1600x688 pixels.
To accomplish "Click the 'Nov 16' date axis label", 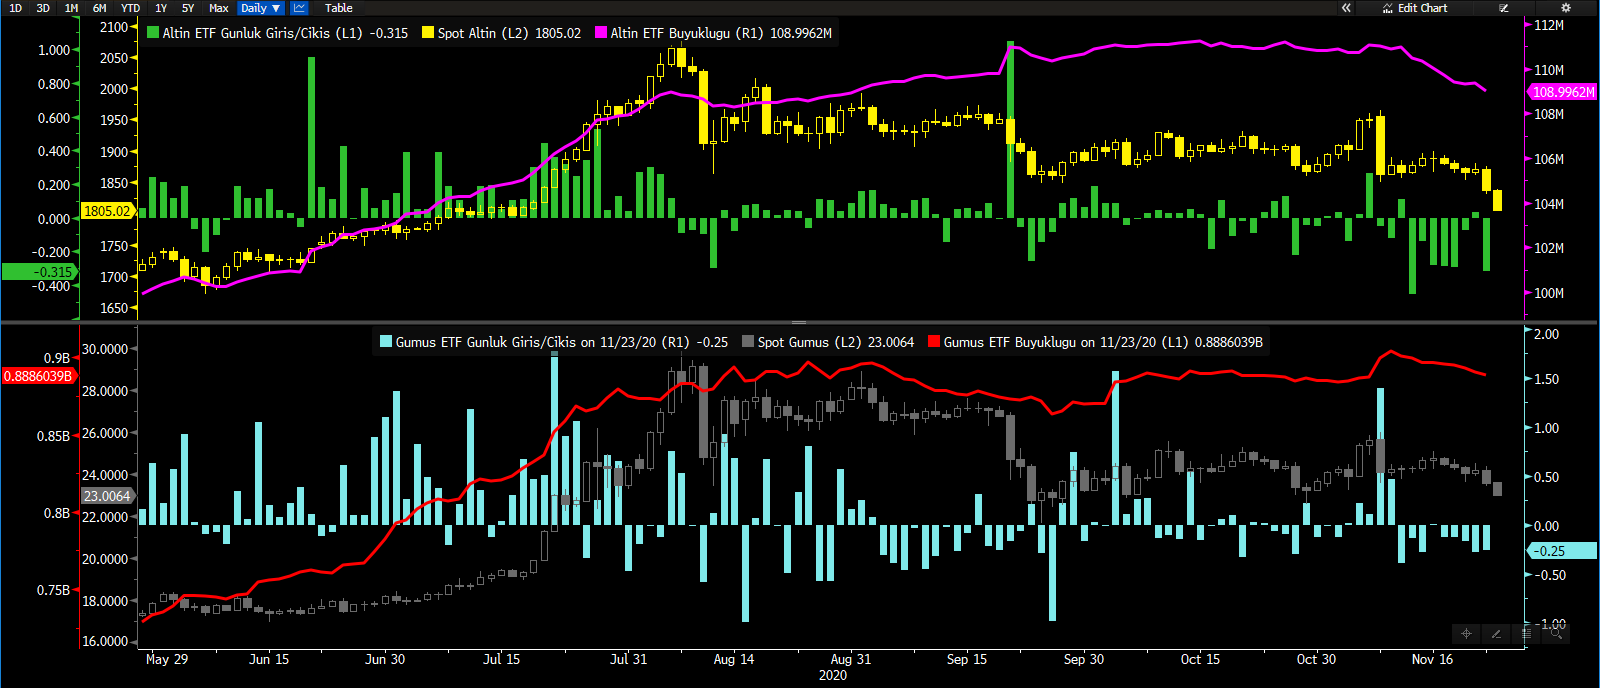I will coord(1432,659).
